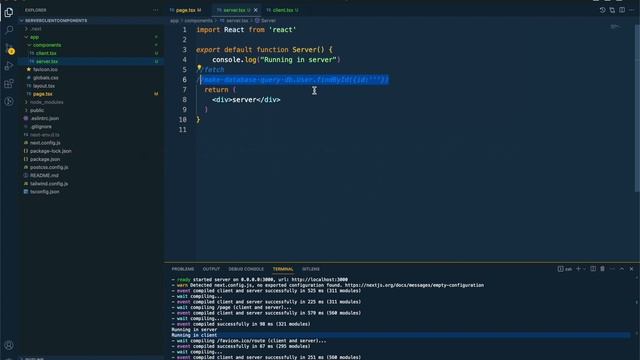This screenshot has height=360, width=640.
Task: Open the Extensions view
Action: click(9, 84)
